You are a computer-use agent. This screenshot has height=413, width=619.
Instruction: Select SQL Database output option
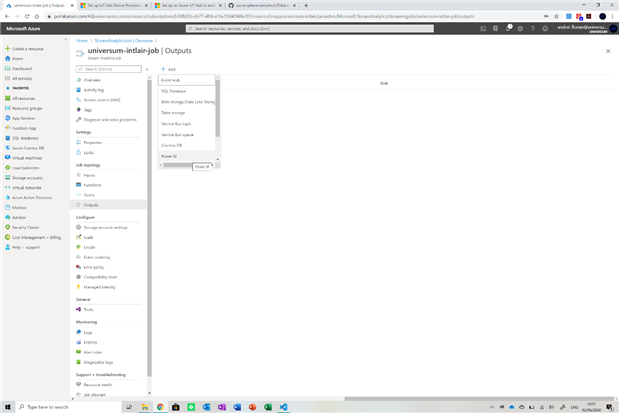(187, 91)
